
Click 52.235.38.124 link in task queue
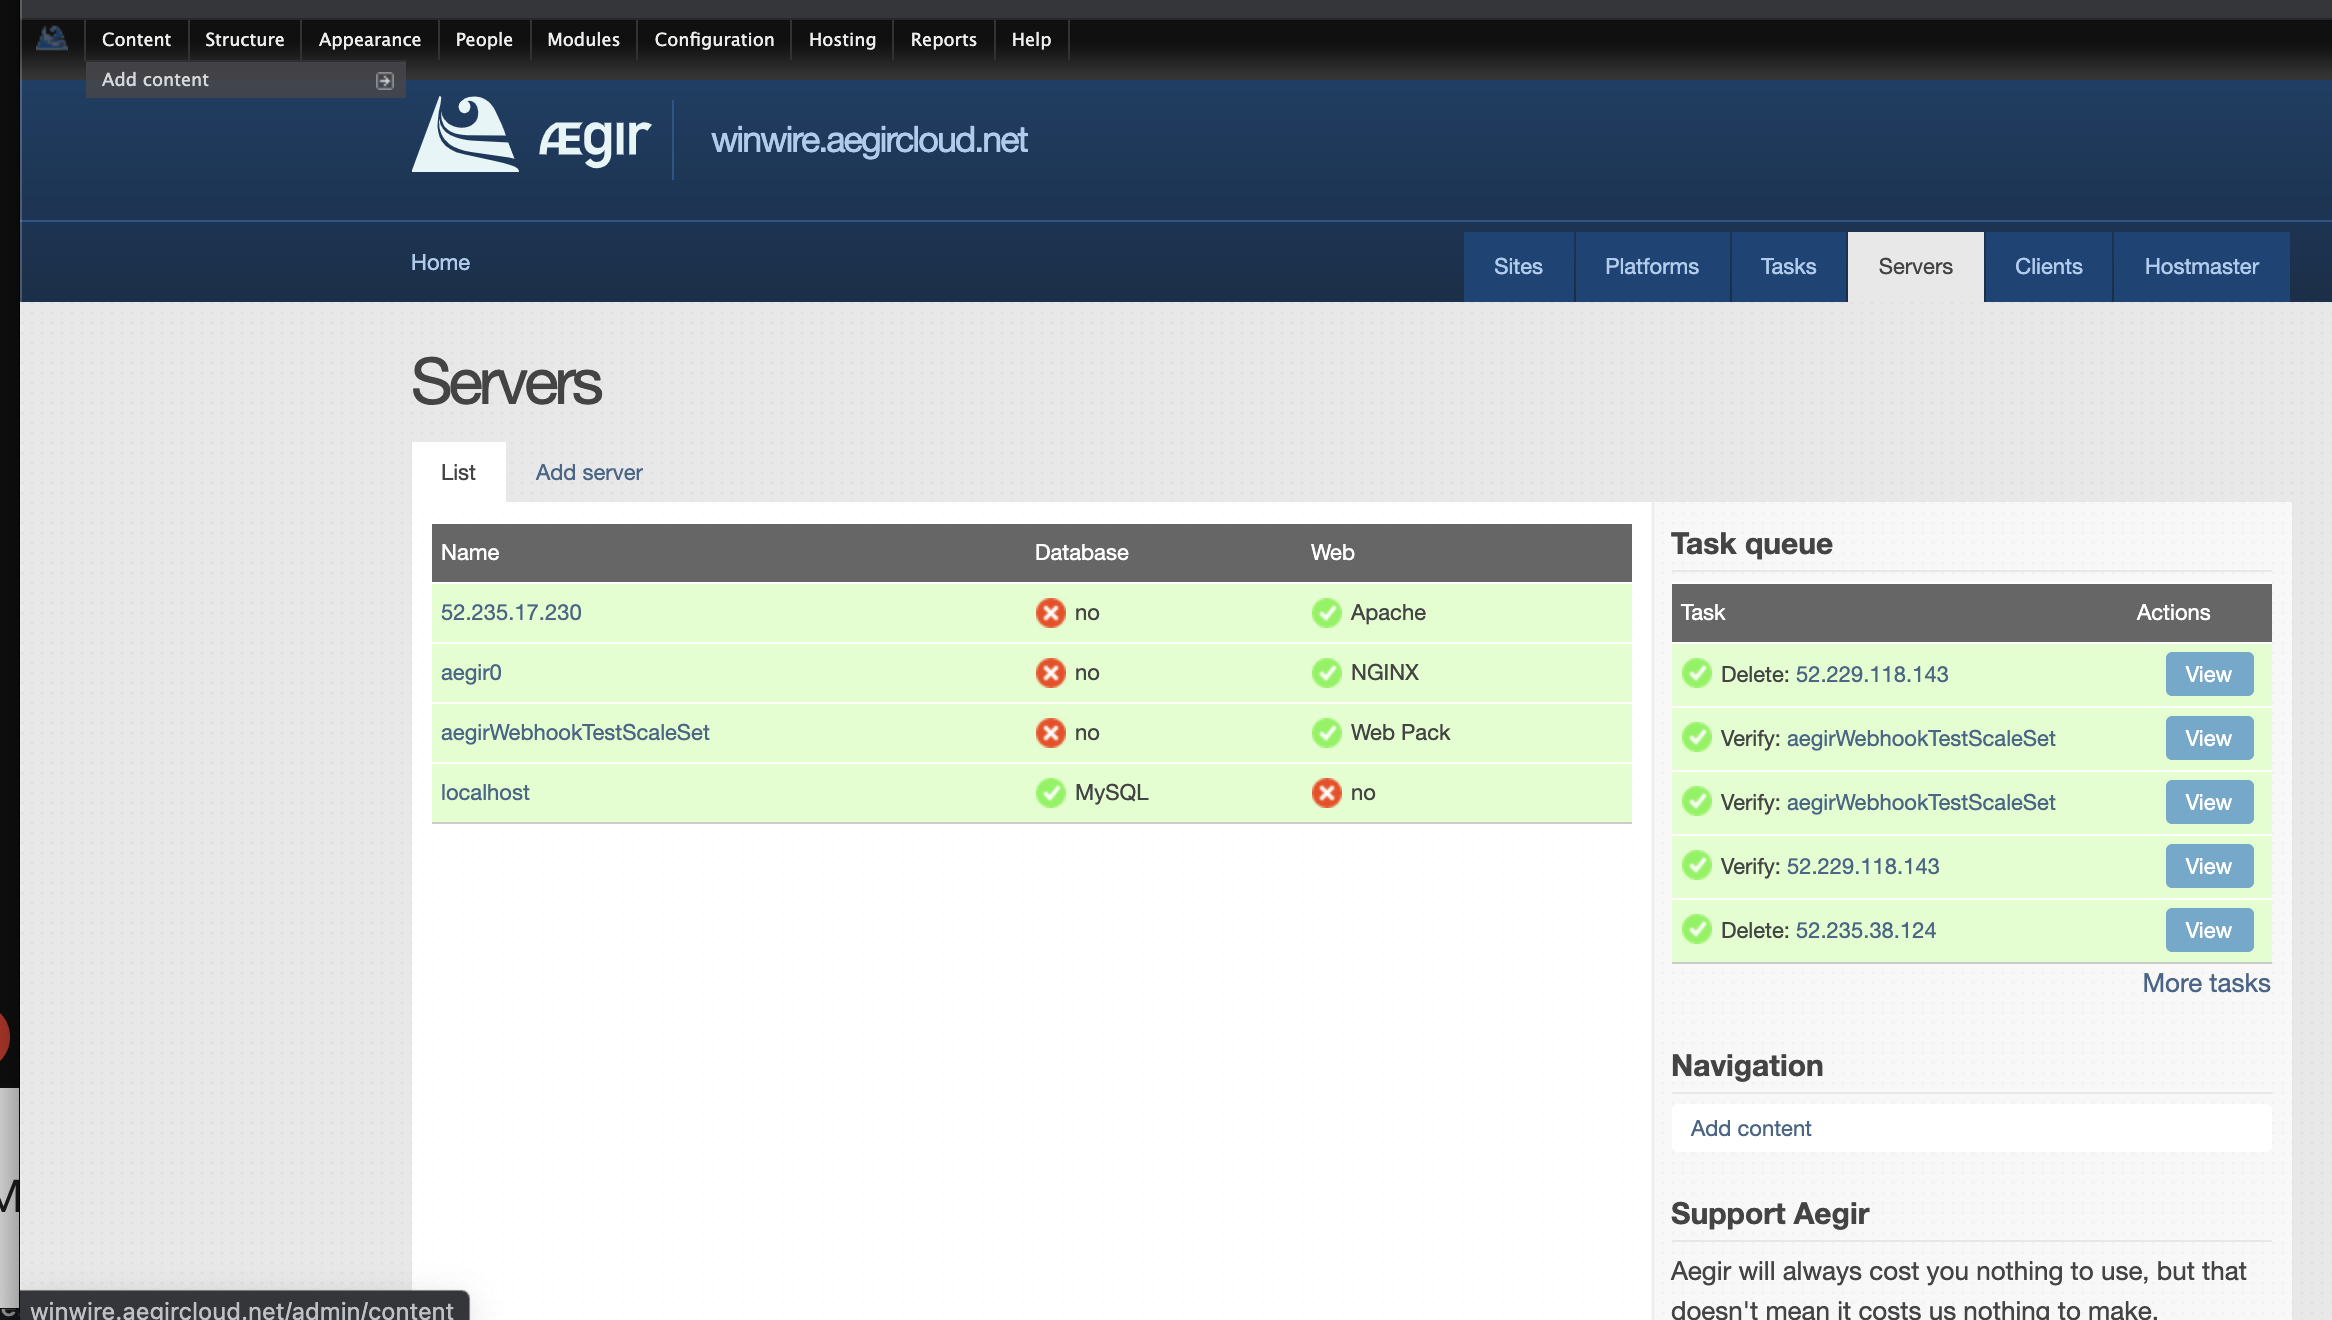coord(1866,930)
